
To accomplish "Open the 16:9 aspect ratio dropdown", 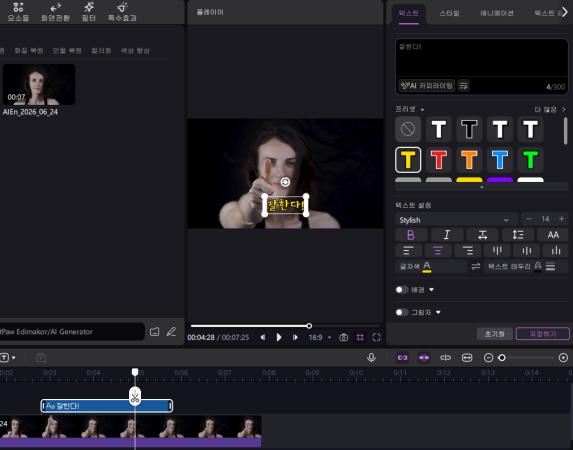I will pyautogui.click(x=319, y=337).
